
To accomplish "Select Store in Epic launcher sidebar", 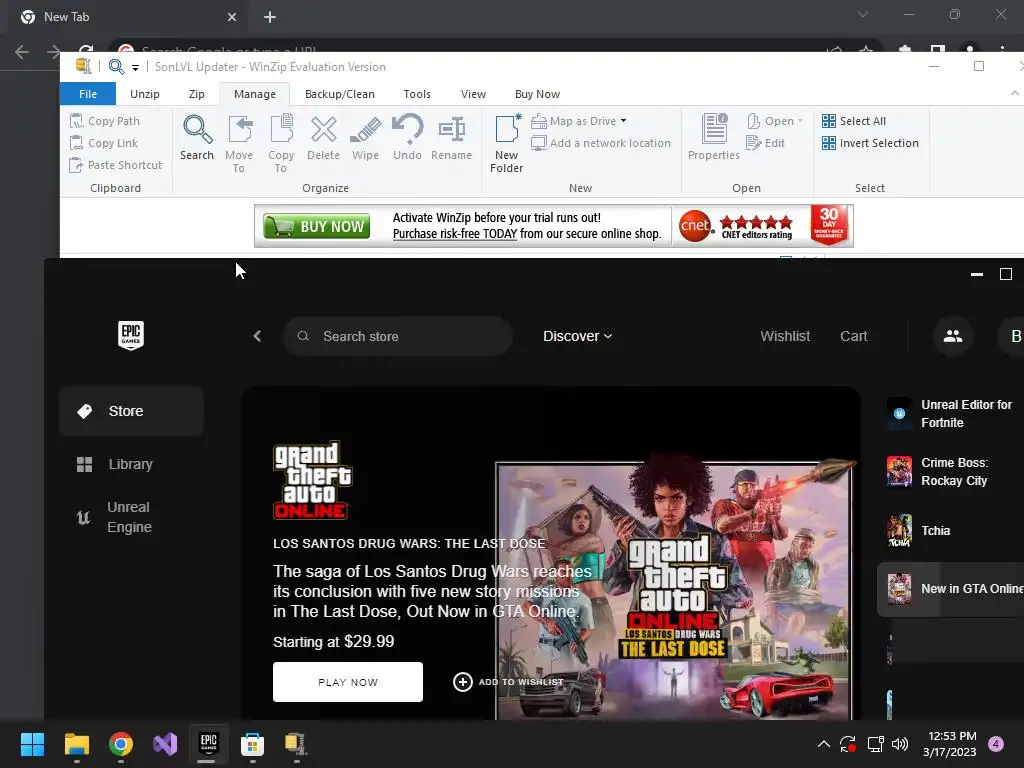I will pos(131,411).
